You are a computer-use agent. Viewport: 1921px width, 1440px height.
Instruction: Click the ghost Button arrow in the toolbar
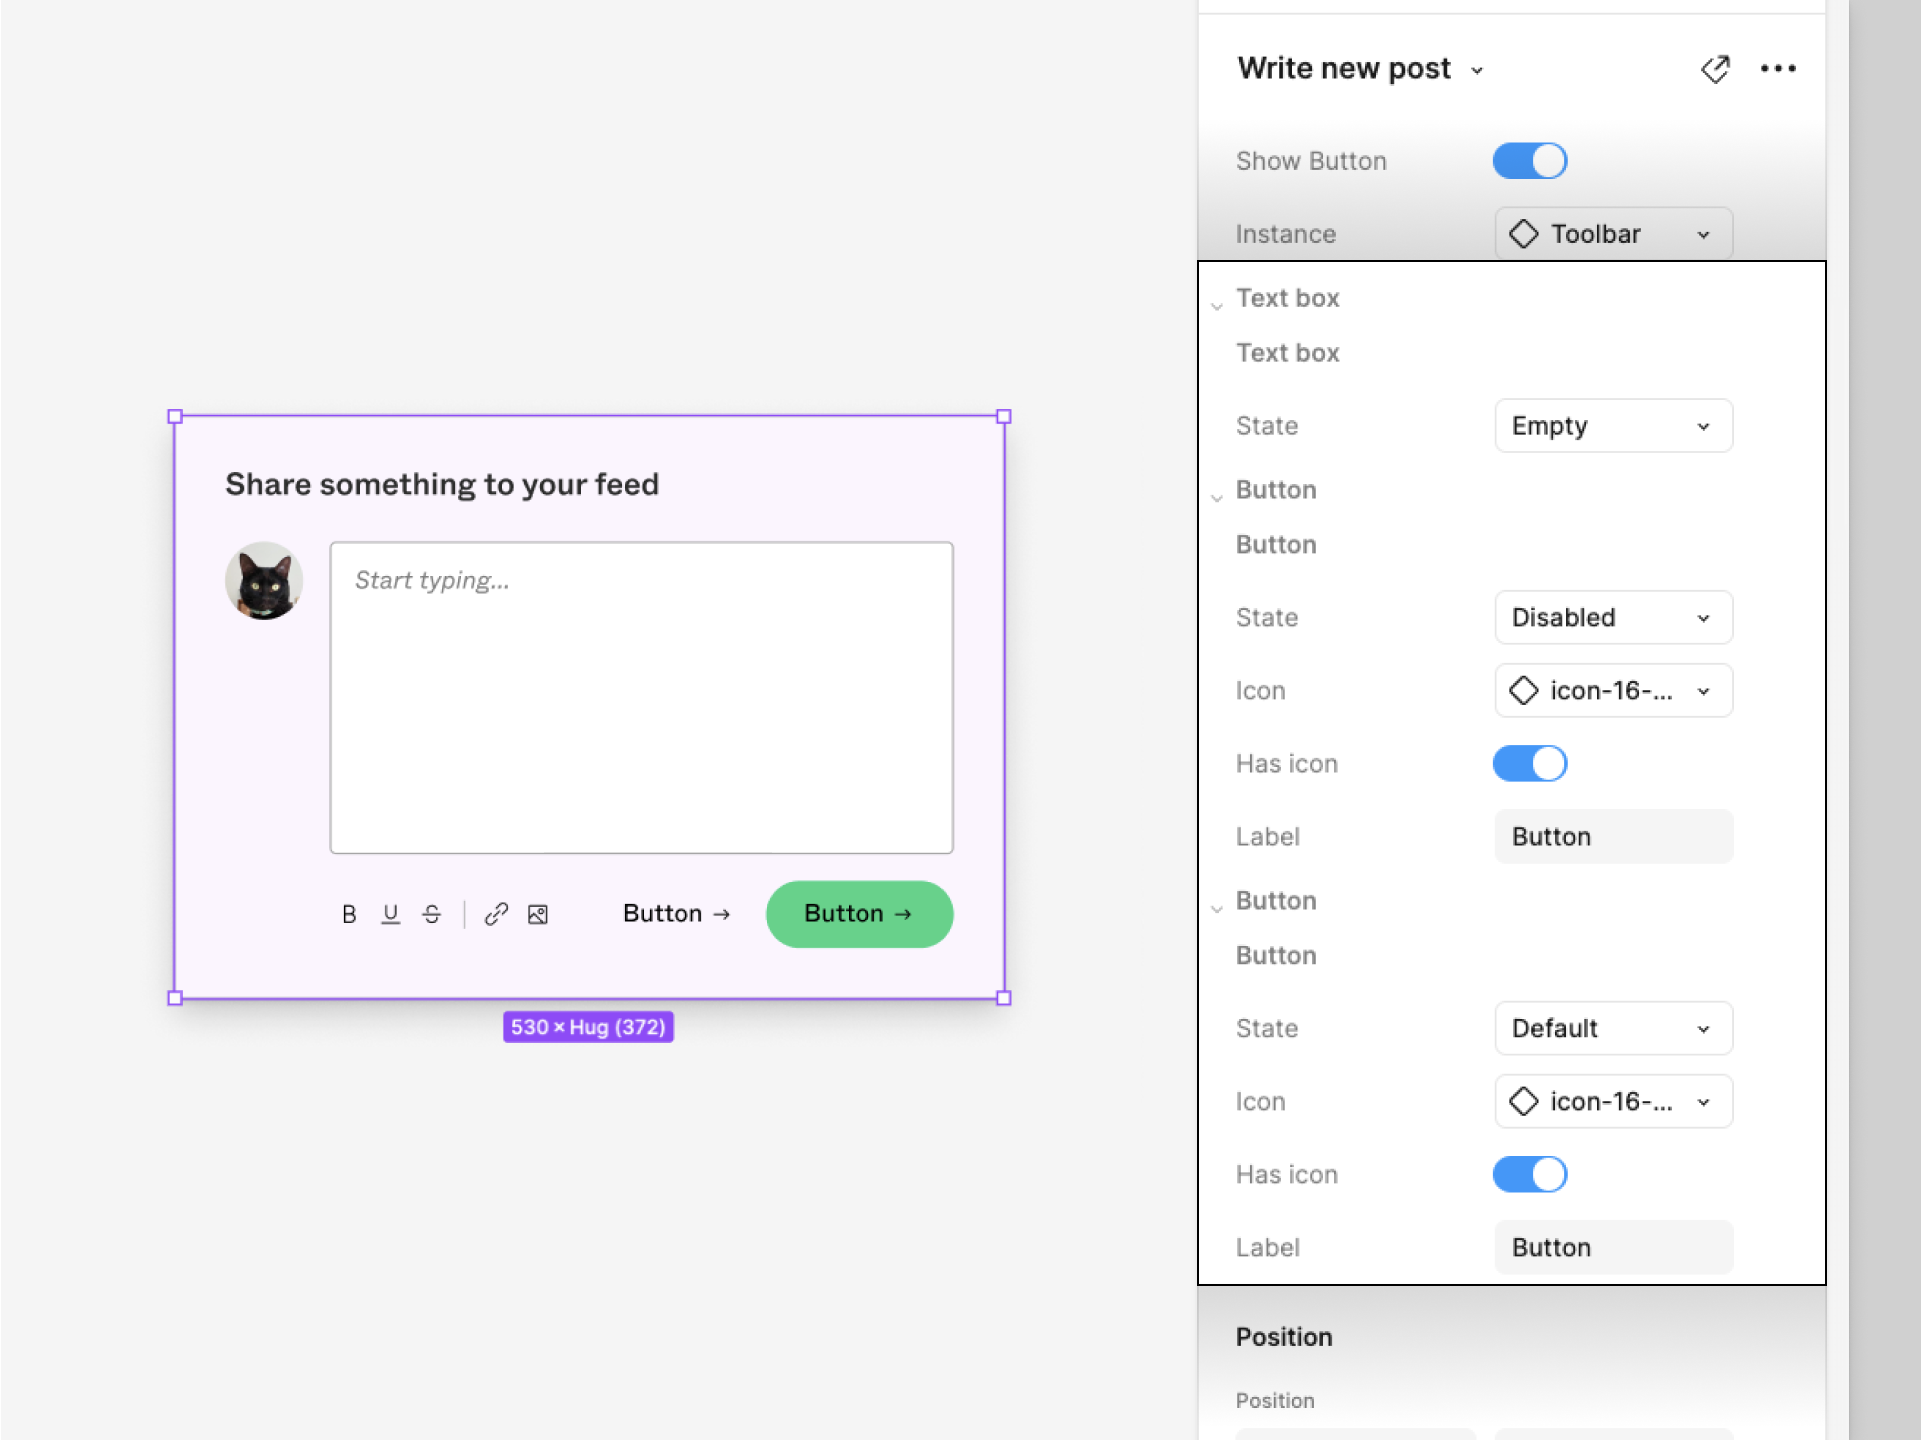click(676, 914)
